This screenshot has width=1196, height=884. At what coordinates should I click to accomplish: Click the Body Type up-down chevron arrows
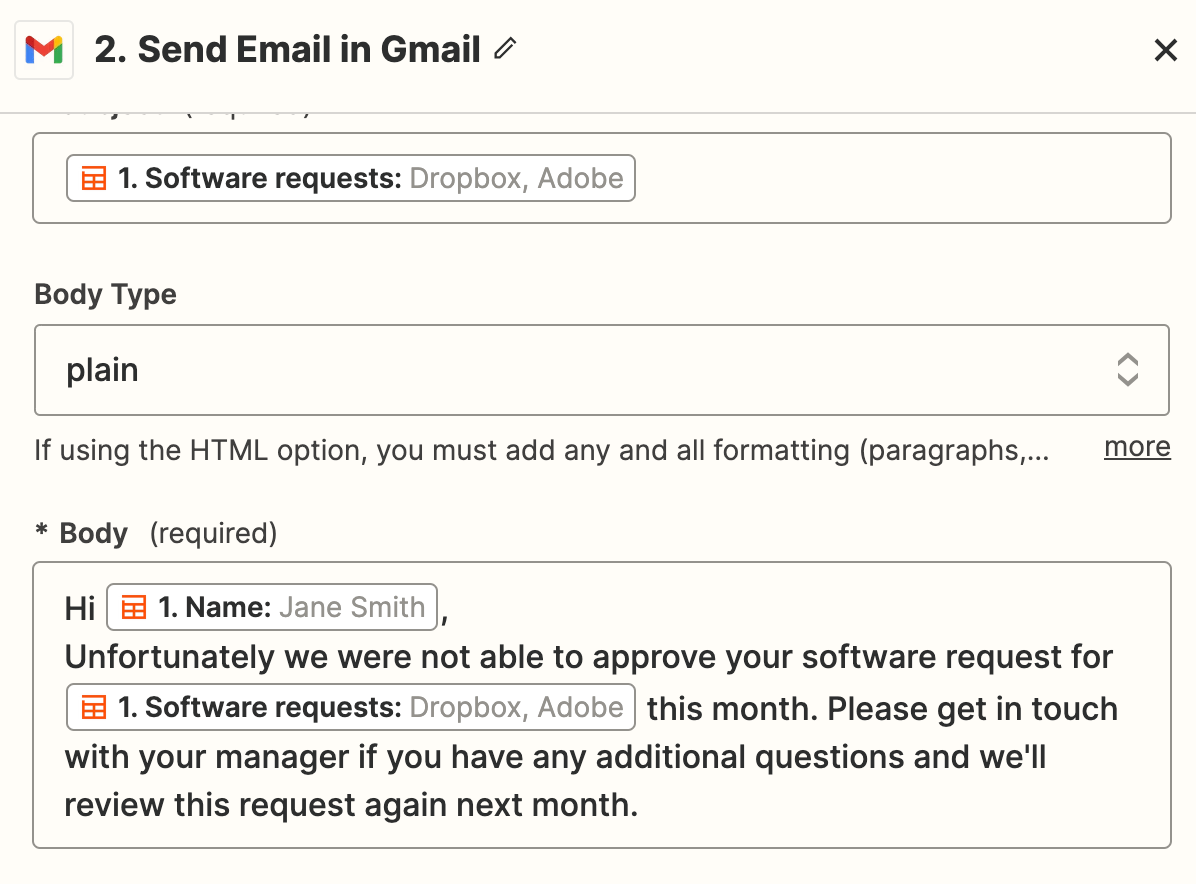click(x=1127, y=370)
